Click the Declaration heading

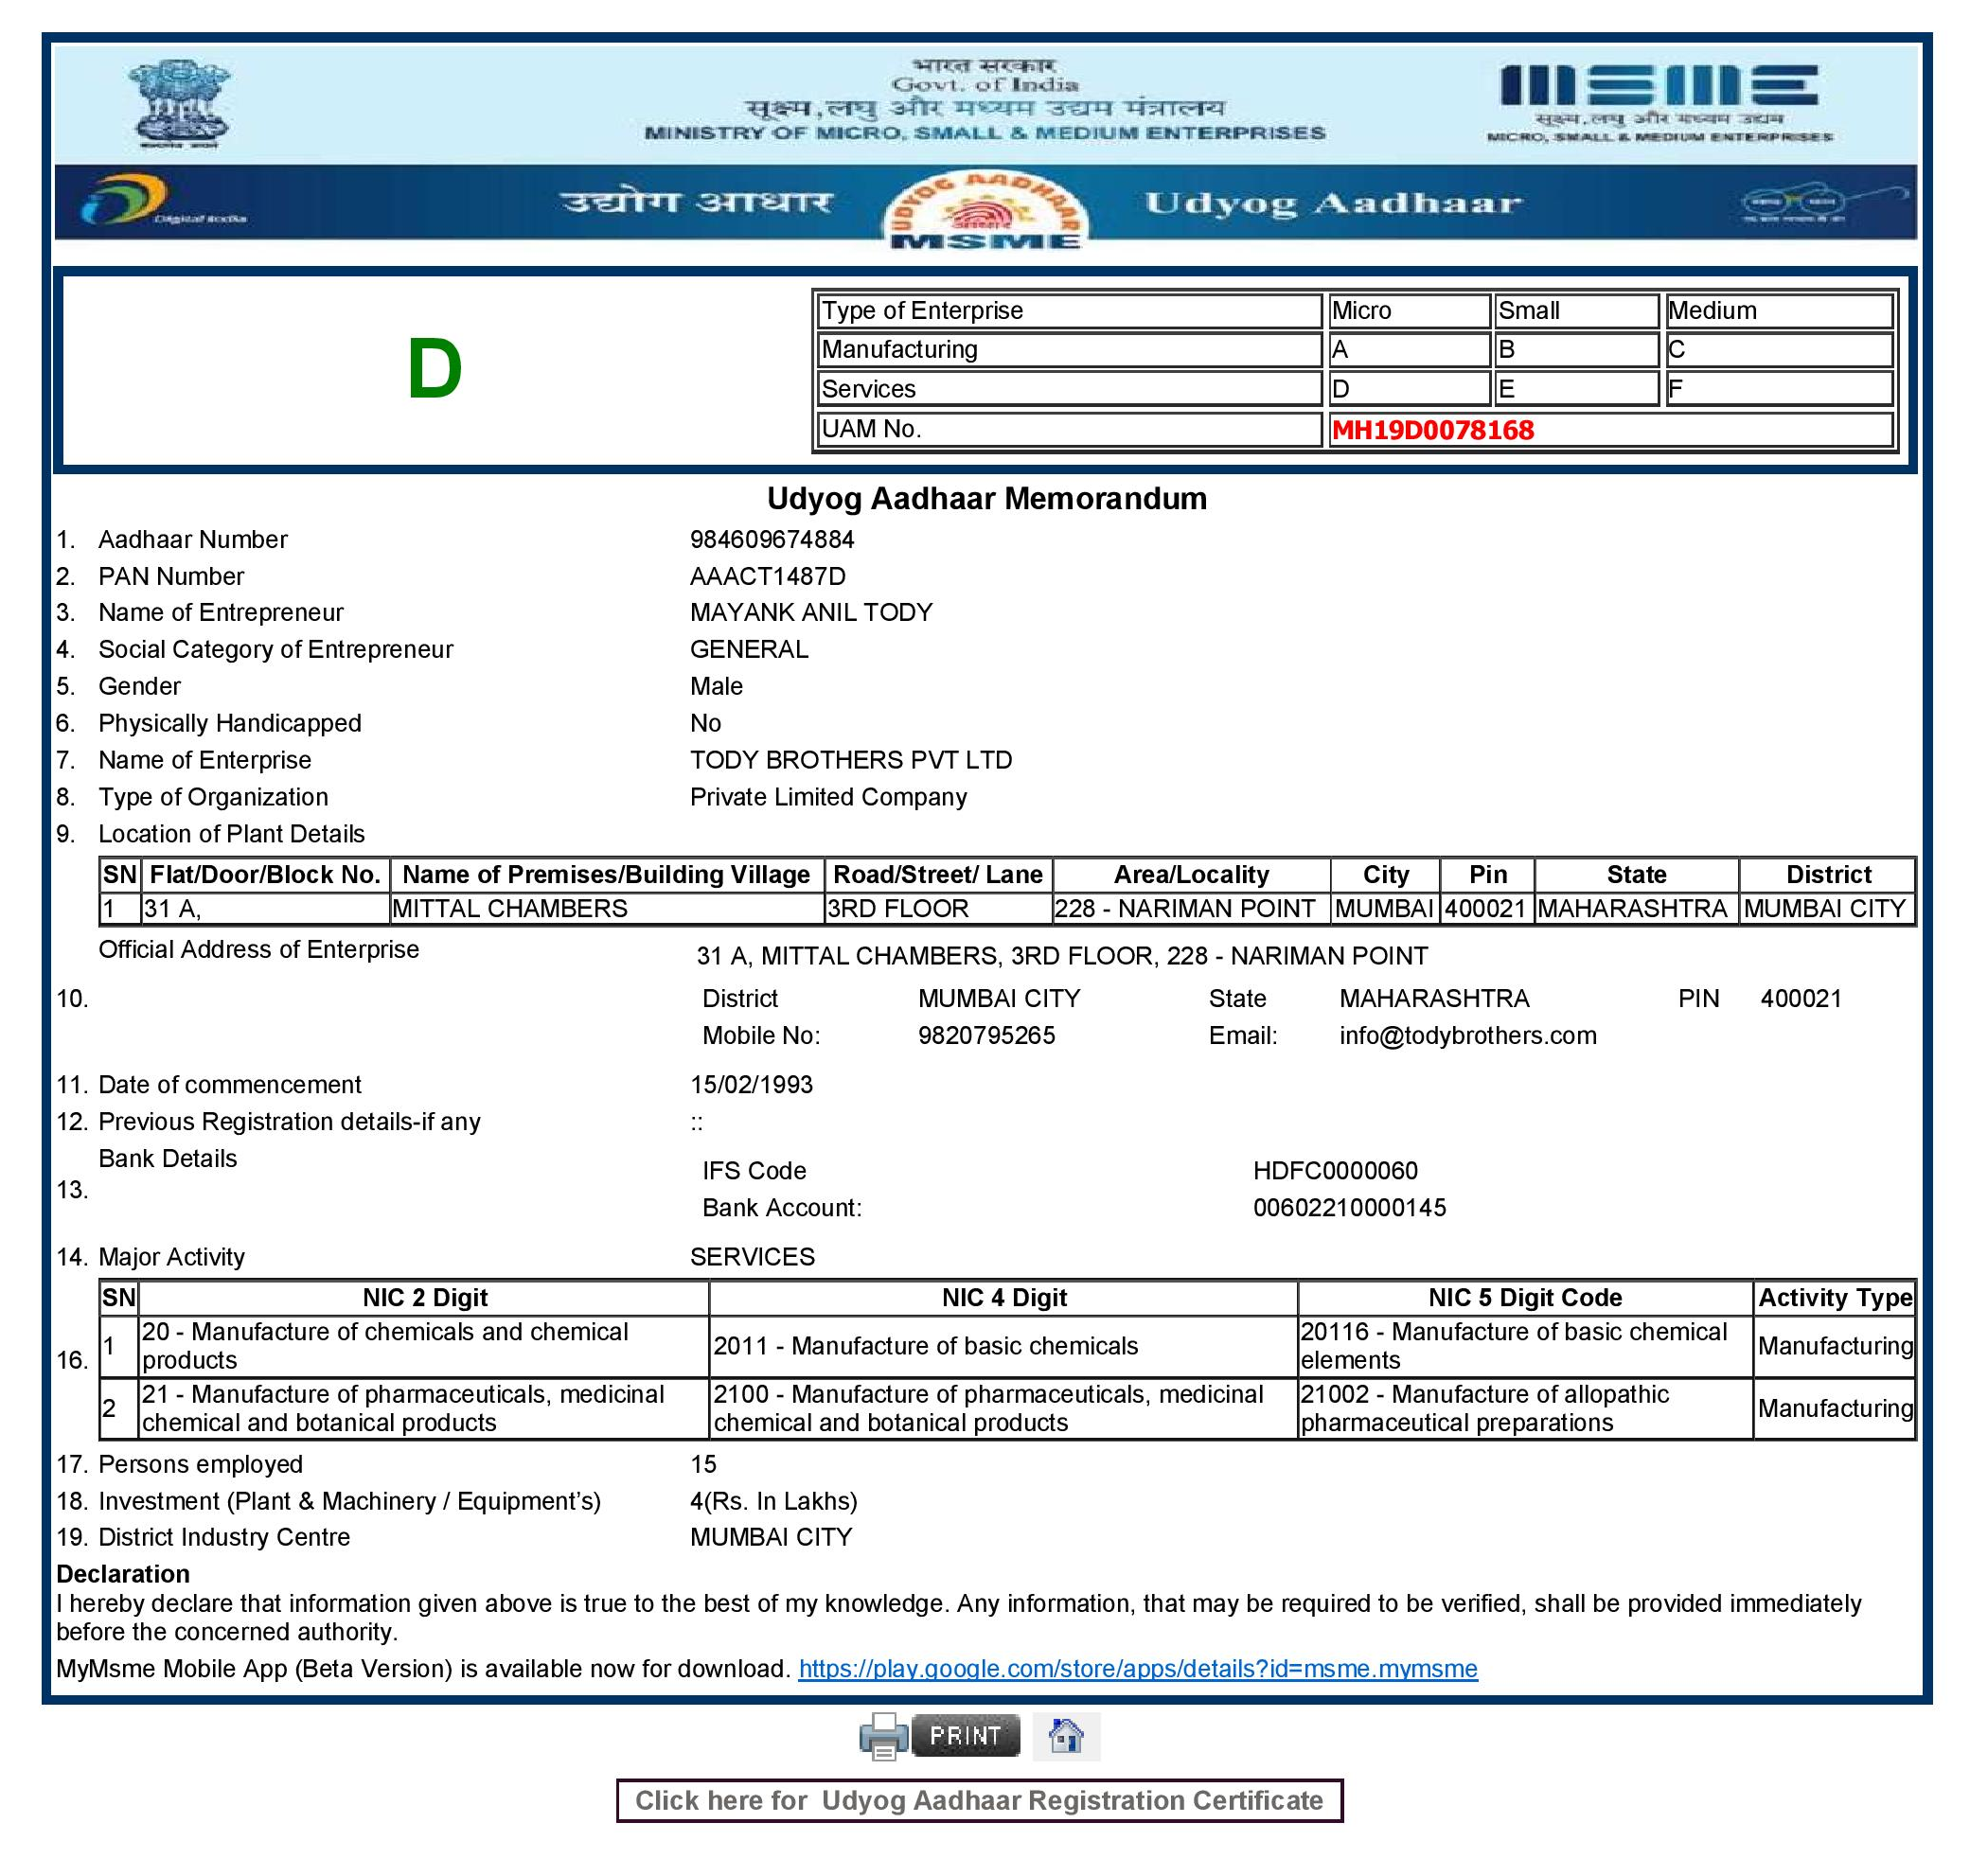pos(123,1574)
